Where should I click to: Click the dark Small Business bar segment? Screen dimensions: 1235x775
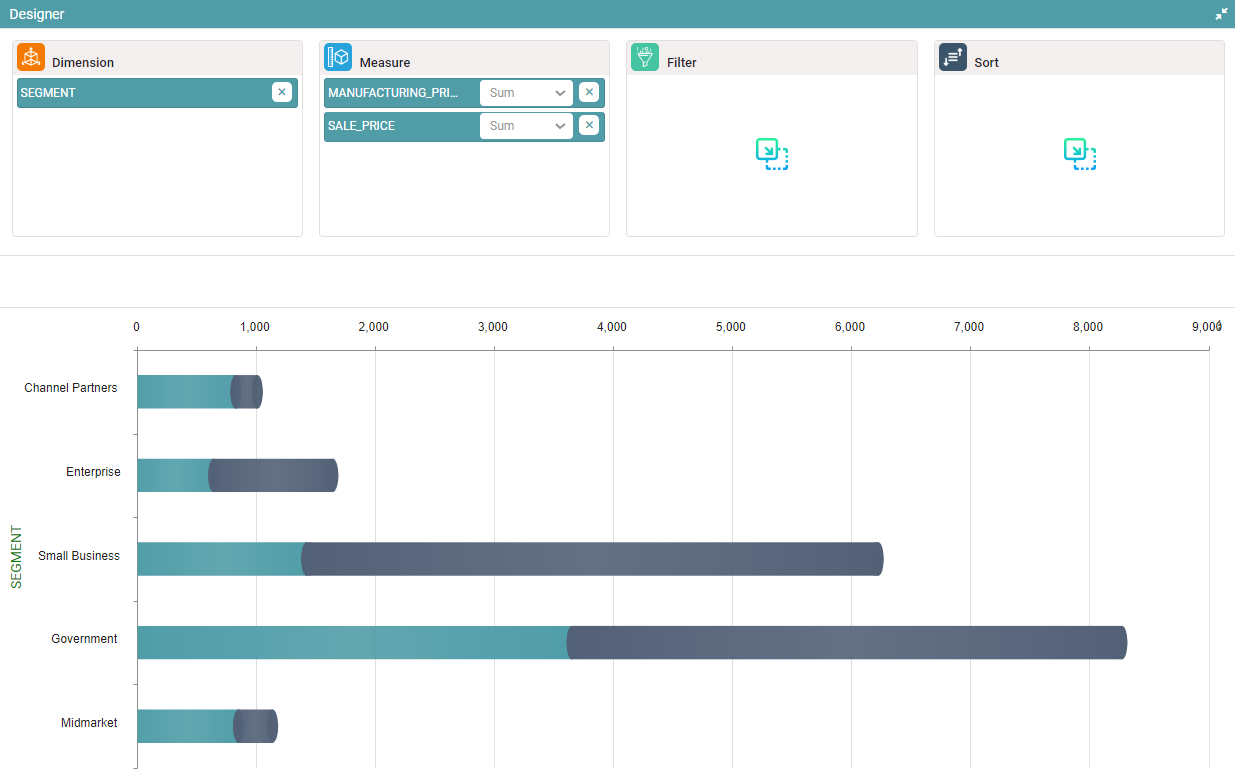pos(593,559)
